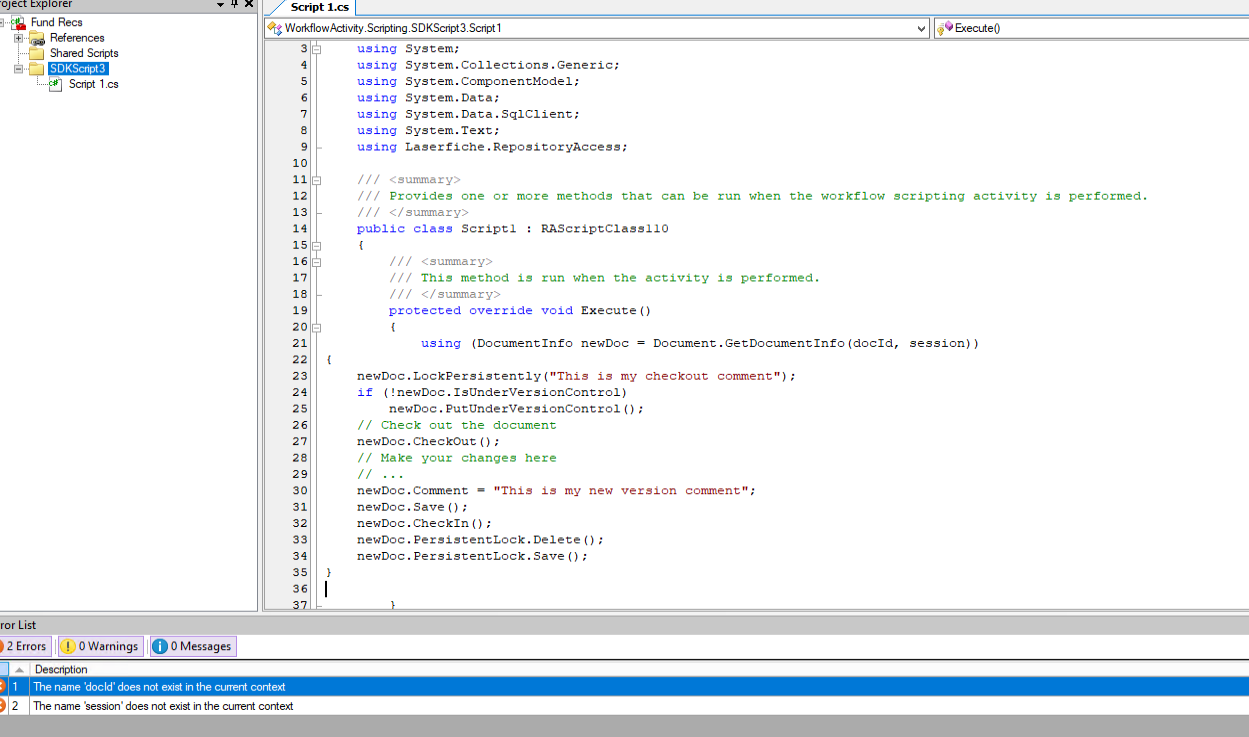Close the Project Explorer panel
The image size is (1249, 737).
pos(249,4)
